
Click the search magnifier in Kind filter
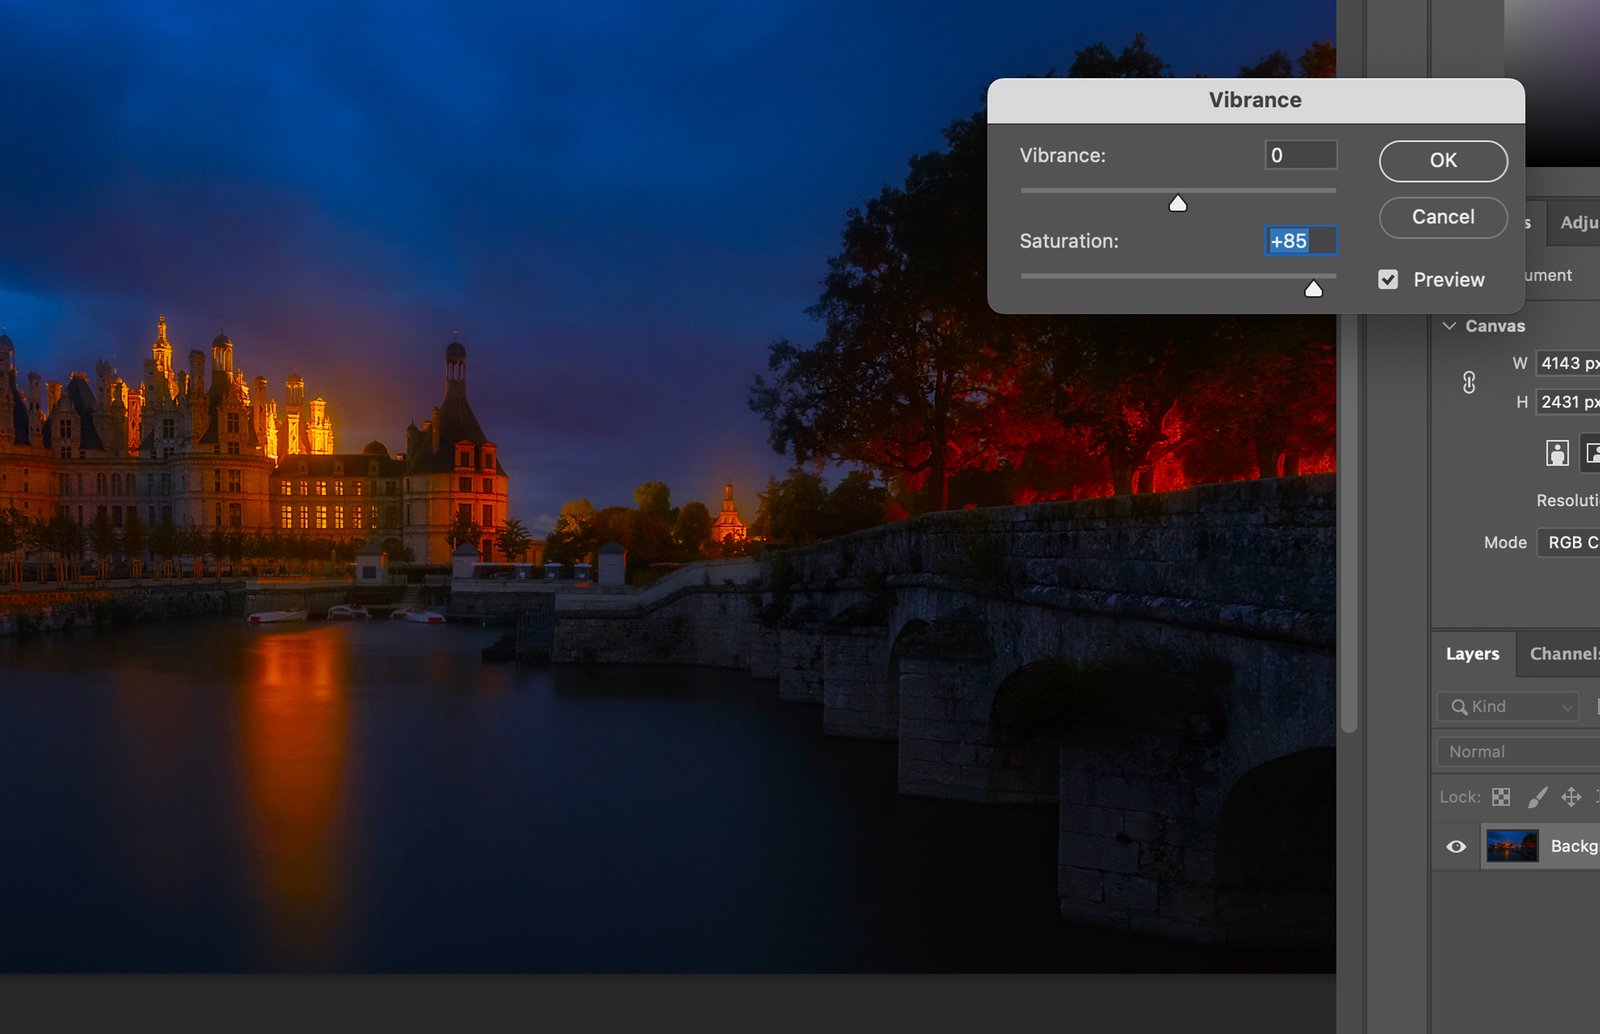click(1460, 707)
